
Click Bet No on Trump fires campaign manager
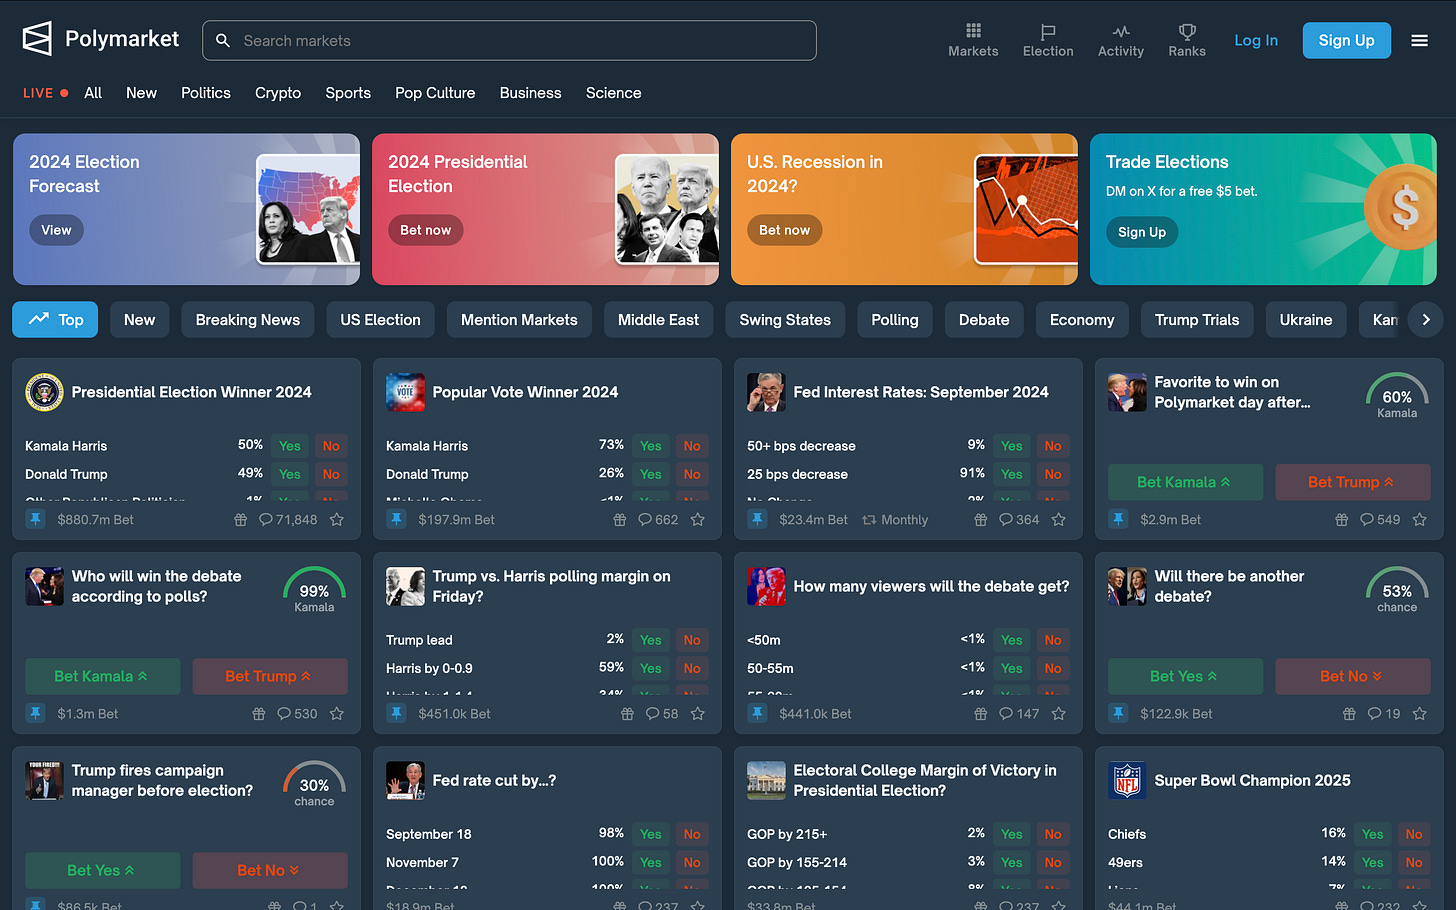coord(270,870)
